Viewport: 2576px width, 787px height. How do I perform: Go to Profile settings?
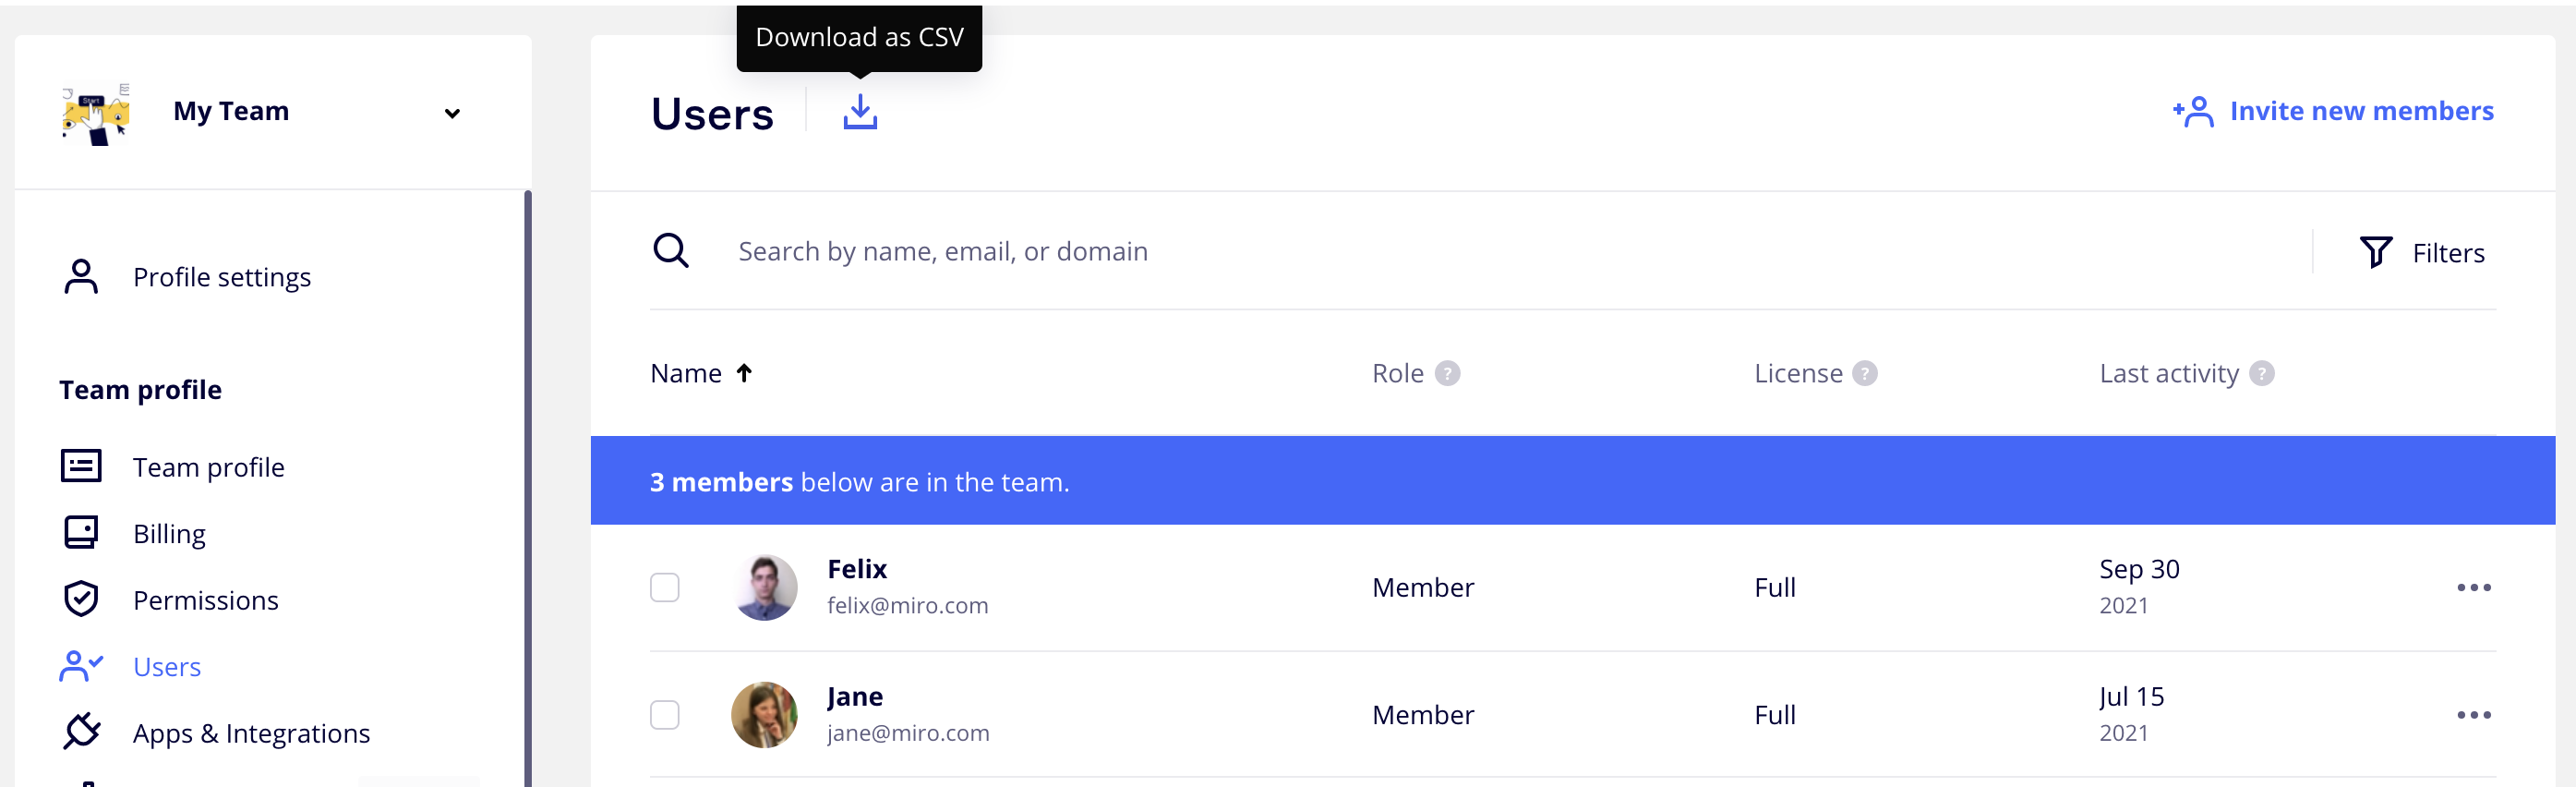click(221, 277)
